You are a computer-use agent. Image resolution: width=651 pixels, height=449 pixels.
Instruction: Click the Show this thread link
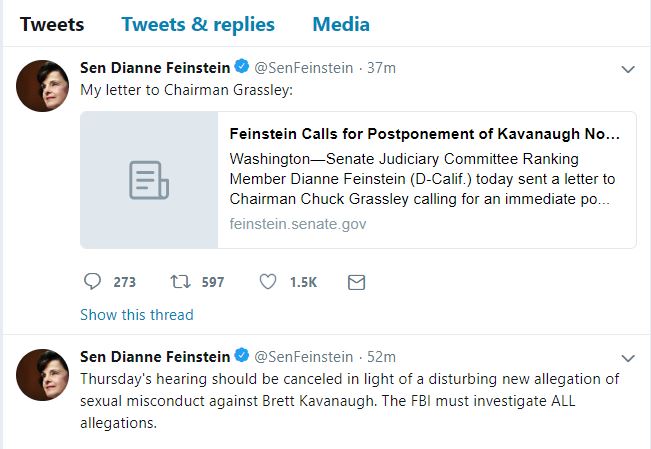pyautogui.click(x=137, y=314)
